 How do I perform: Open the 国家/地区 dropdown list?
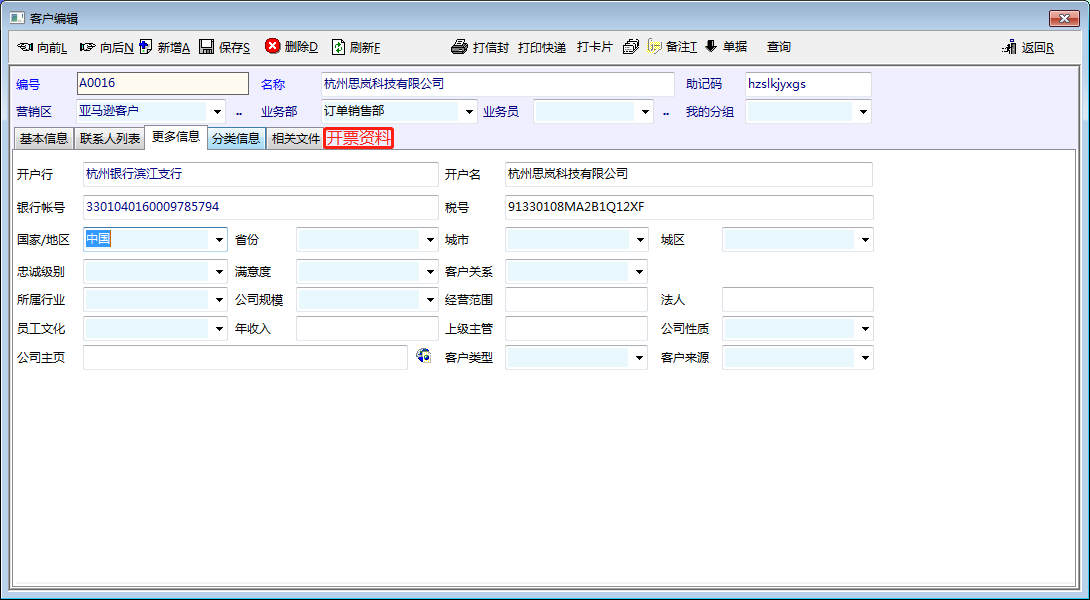(x=219, y=240)
